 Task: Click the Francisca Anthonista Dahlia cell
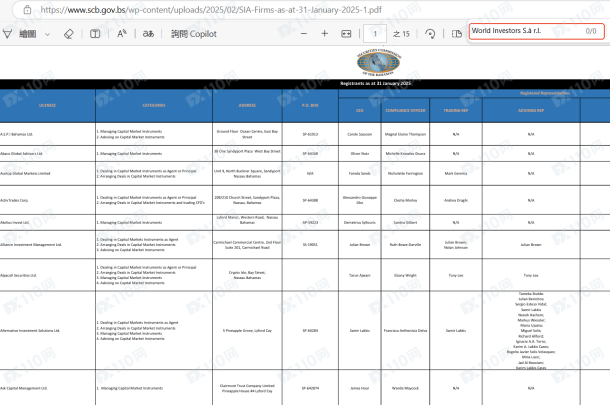[405, 331]
